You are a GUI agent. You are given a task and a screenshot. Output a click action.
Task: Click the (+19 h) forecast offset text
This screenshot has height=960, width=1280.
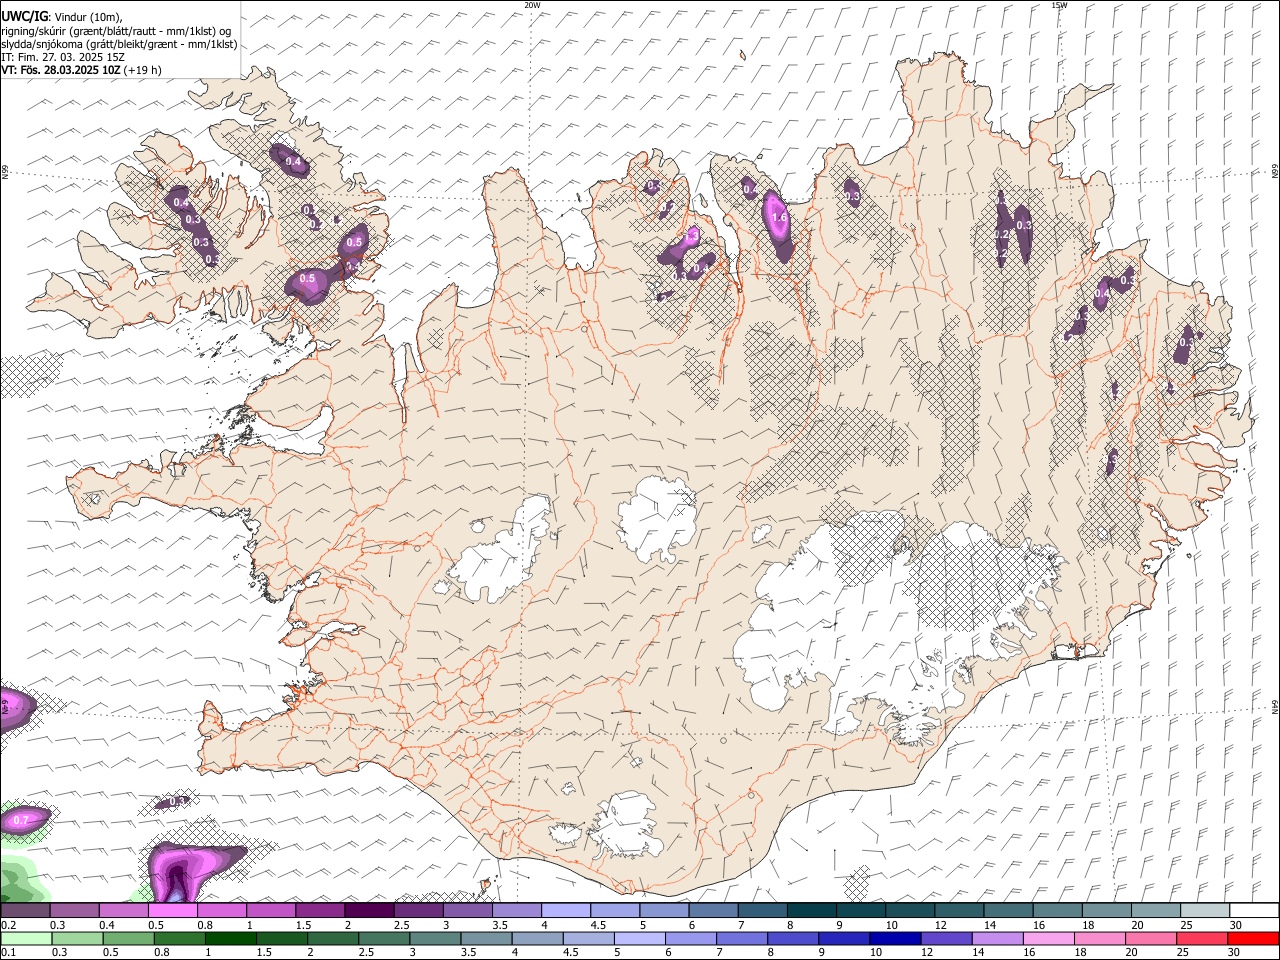click(x=143, y=70)
